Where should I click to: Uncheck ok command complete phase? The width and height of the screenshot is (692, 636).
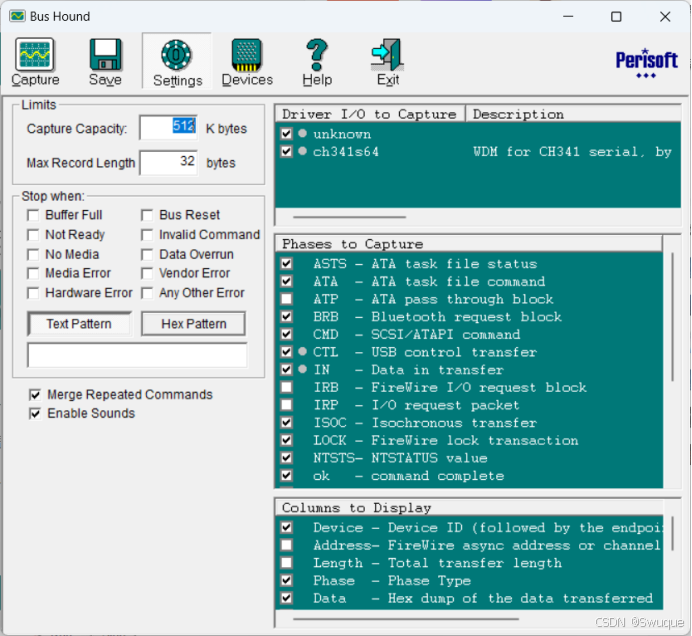click(x=286, y=475)
